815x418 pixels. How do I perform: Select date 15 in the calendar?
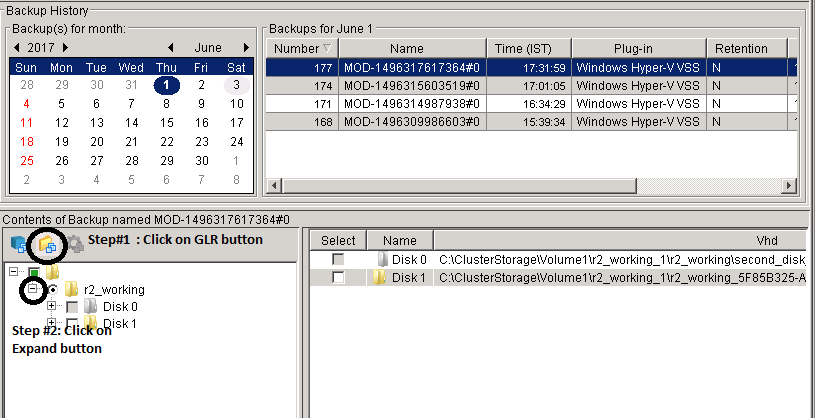pos(166,123)
